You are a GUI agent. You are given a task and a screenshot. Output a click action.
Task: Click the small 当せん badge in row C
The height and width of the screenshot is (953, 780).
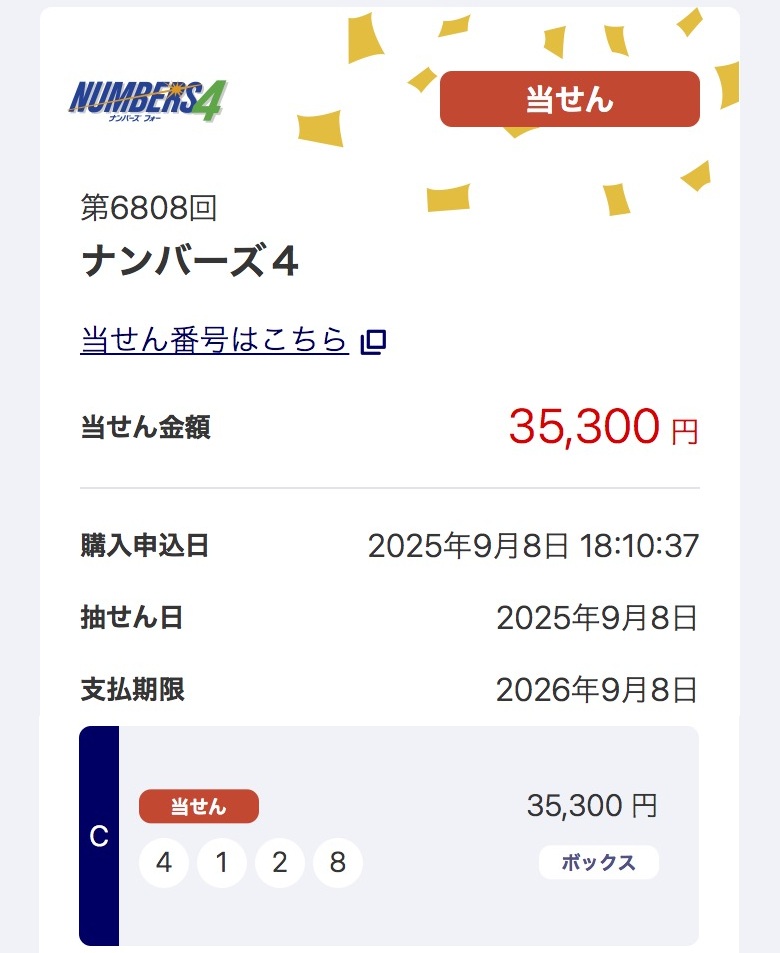point(198,806)
